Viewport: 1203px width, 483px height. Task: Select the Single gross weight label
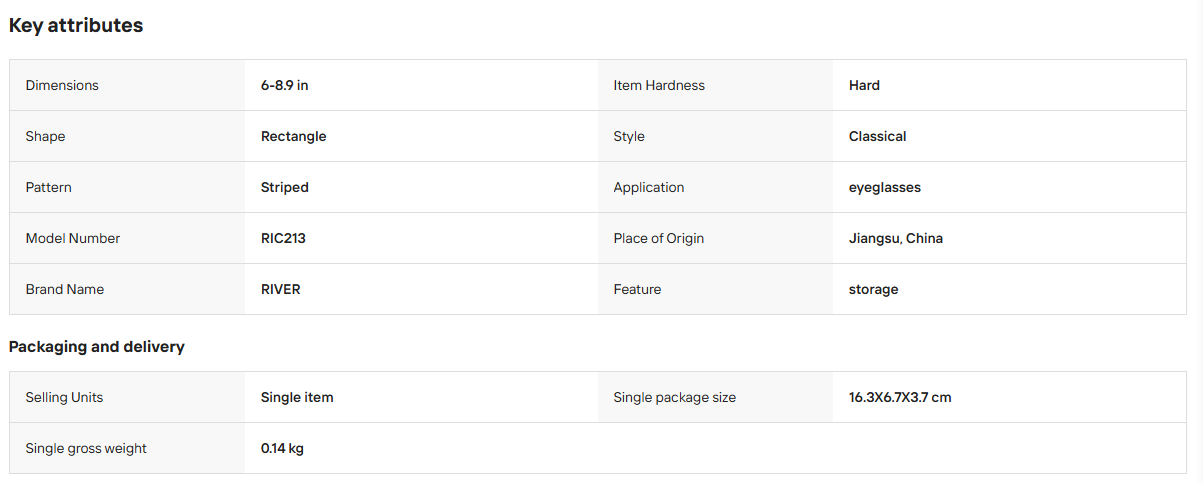pos(86,448)
